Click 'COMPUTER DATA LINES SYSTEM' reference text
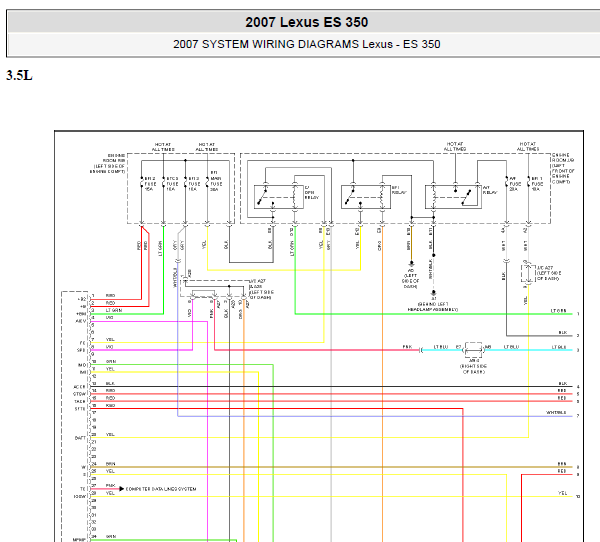Screen dimensions: 600x542 pyautogui.click(x=161, y=489)
